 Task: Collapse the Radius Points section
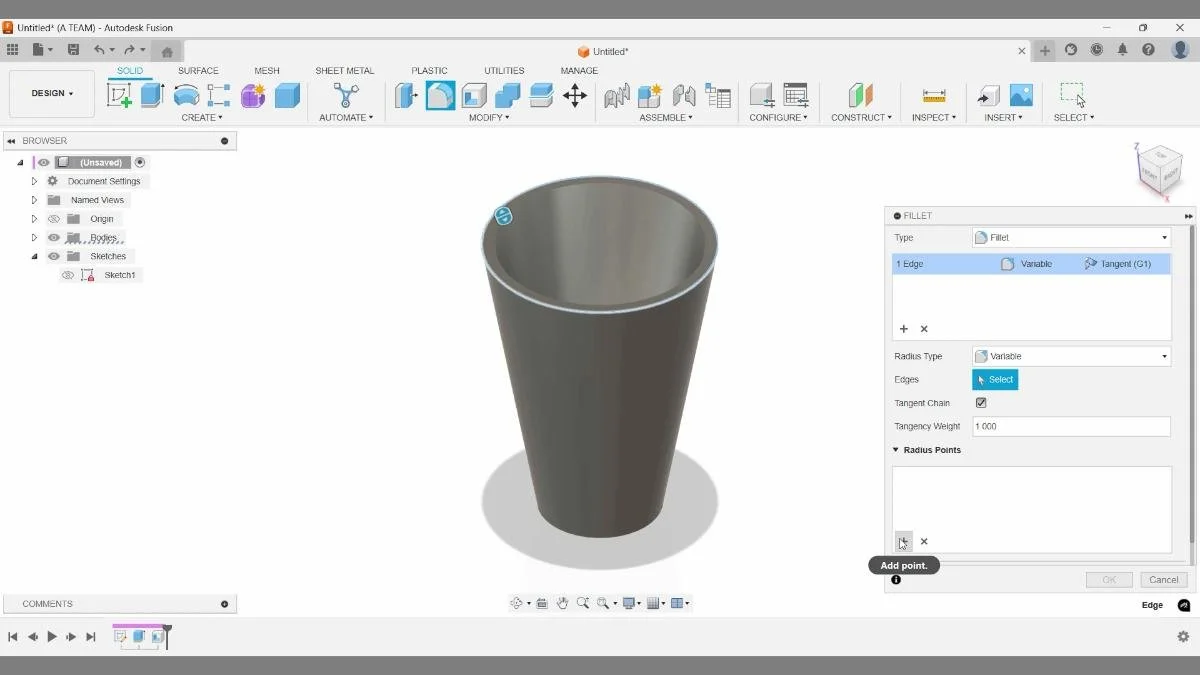click(895, 449)
